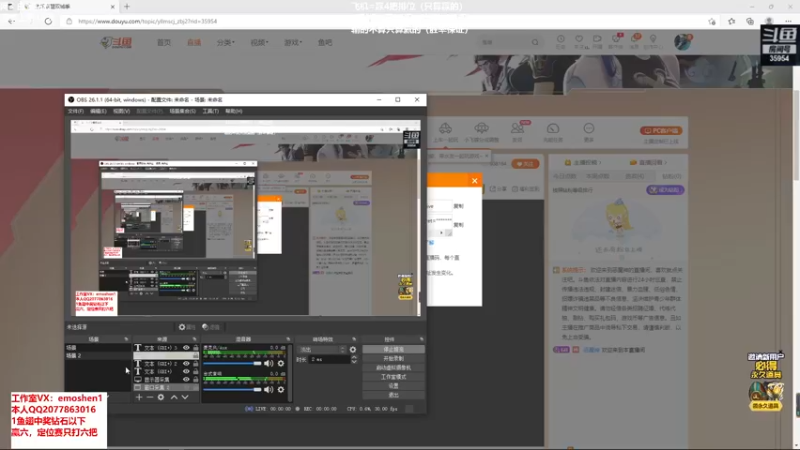
Task: Click the stop streaming button in OBS controls
Action: 393,349
